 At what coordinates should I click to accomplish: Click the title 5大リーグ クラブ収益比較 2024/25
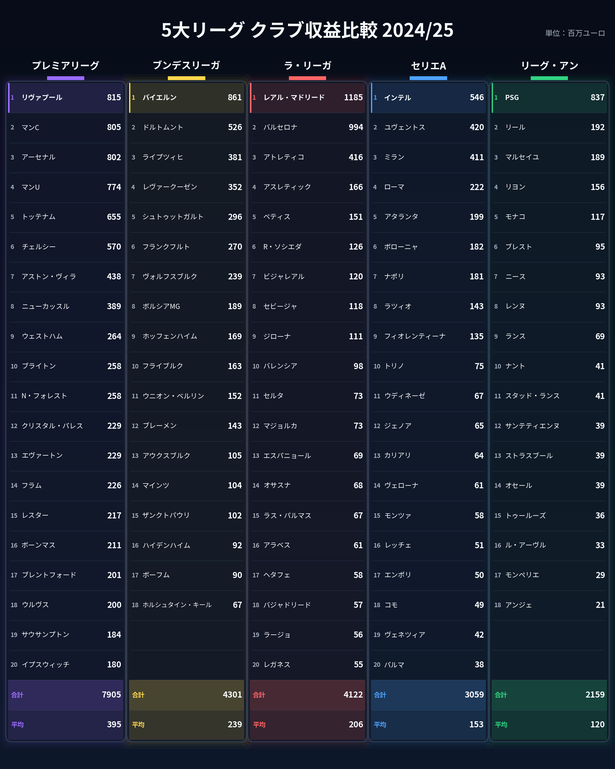308,30
